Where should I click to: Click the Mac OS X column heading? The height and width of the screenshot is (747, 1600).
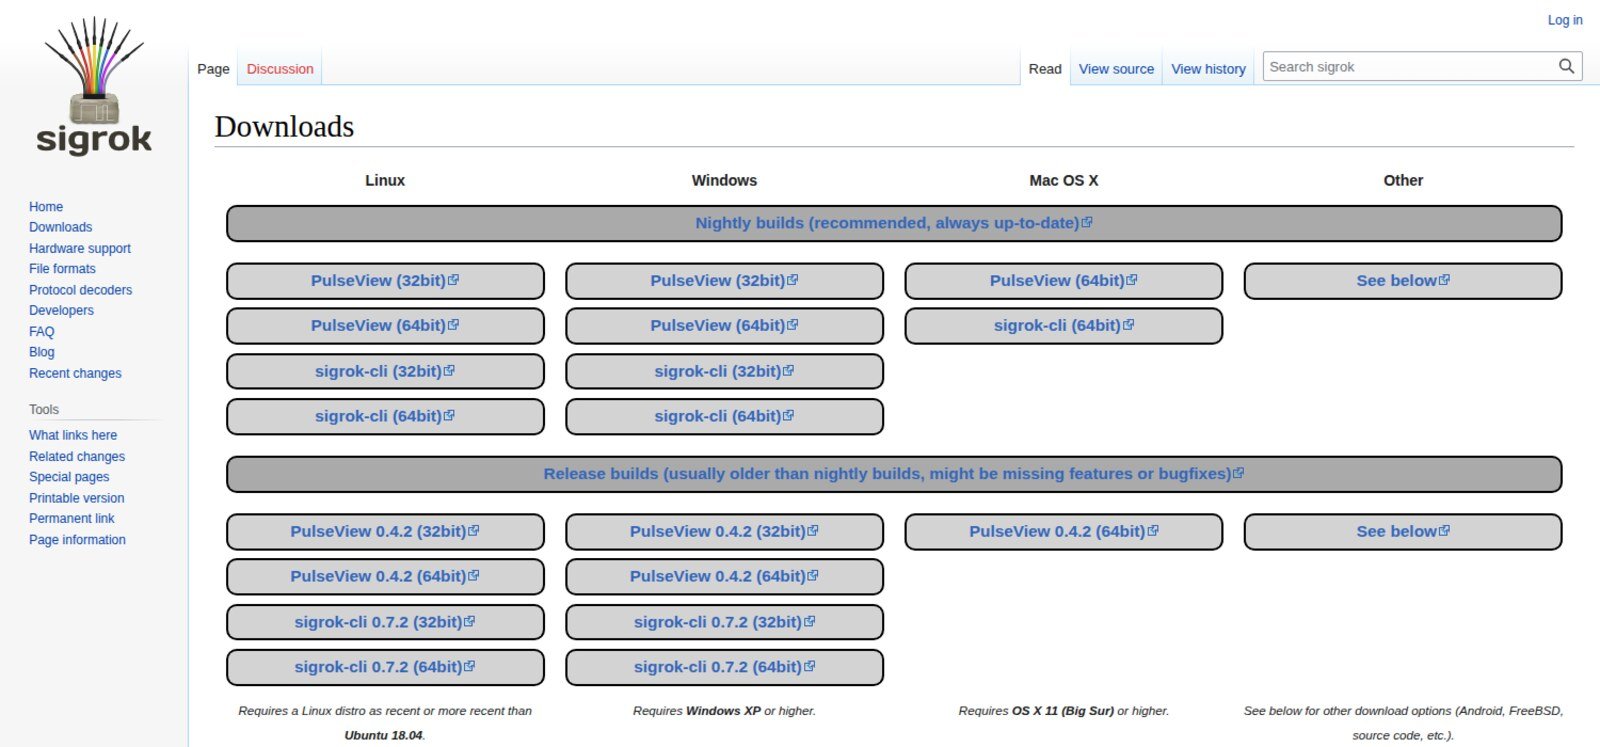1063,181
